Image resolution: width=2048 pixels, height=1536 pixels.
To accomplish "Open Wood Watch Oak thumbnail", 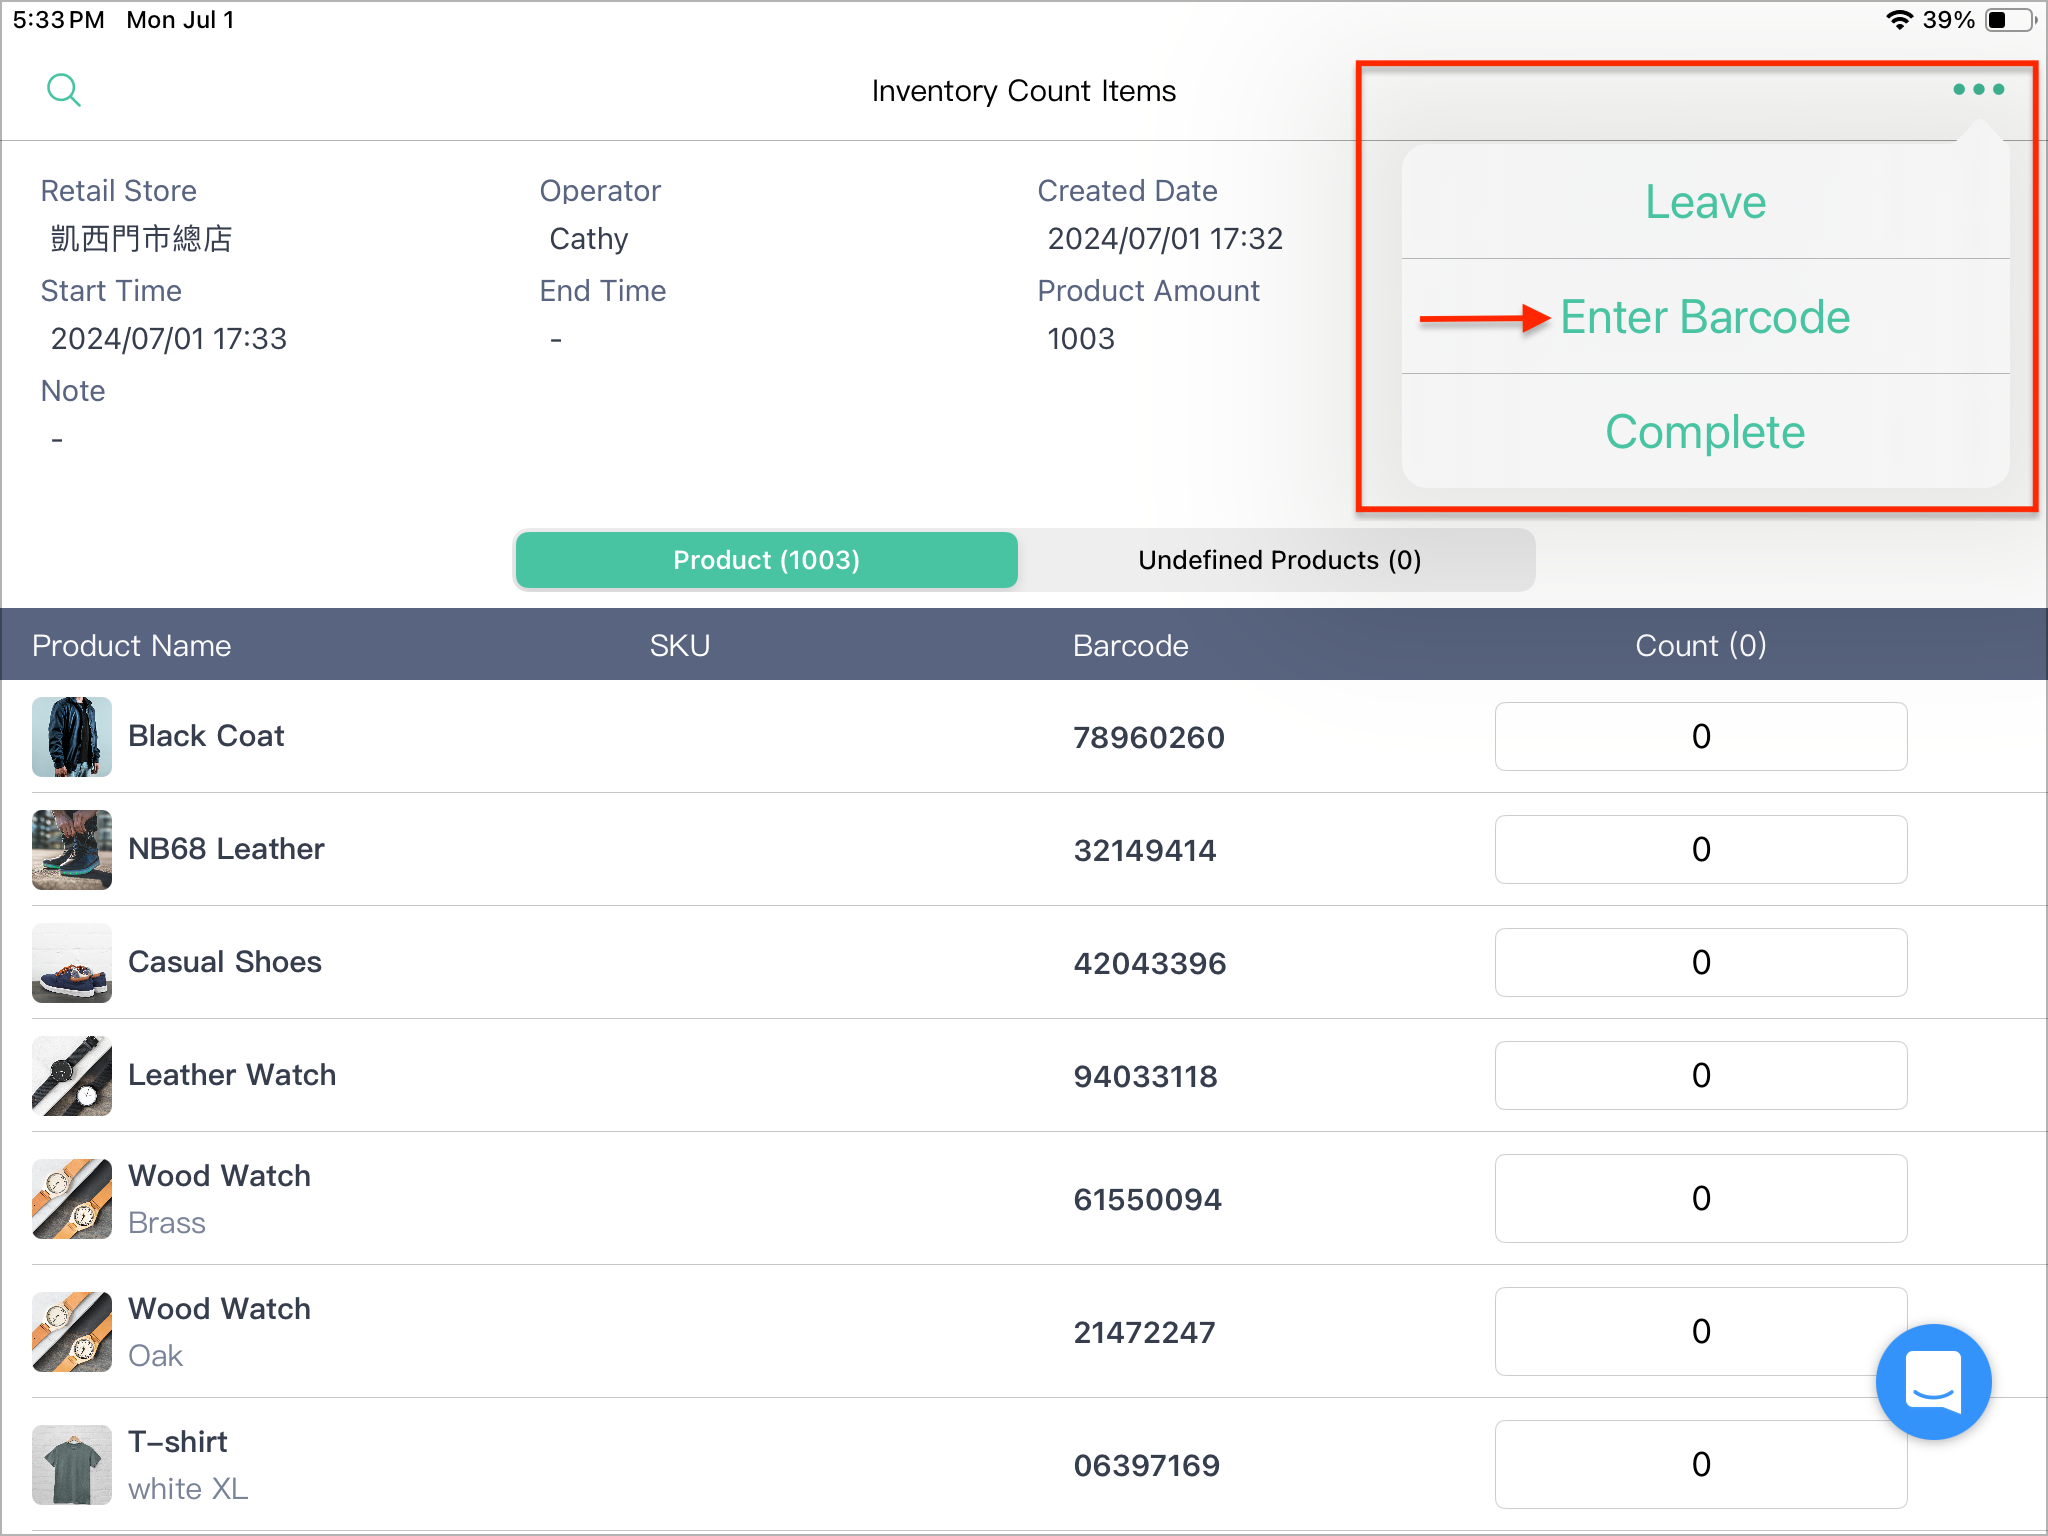I will 72,1332.
